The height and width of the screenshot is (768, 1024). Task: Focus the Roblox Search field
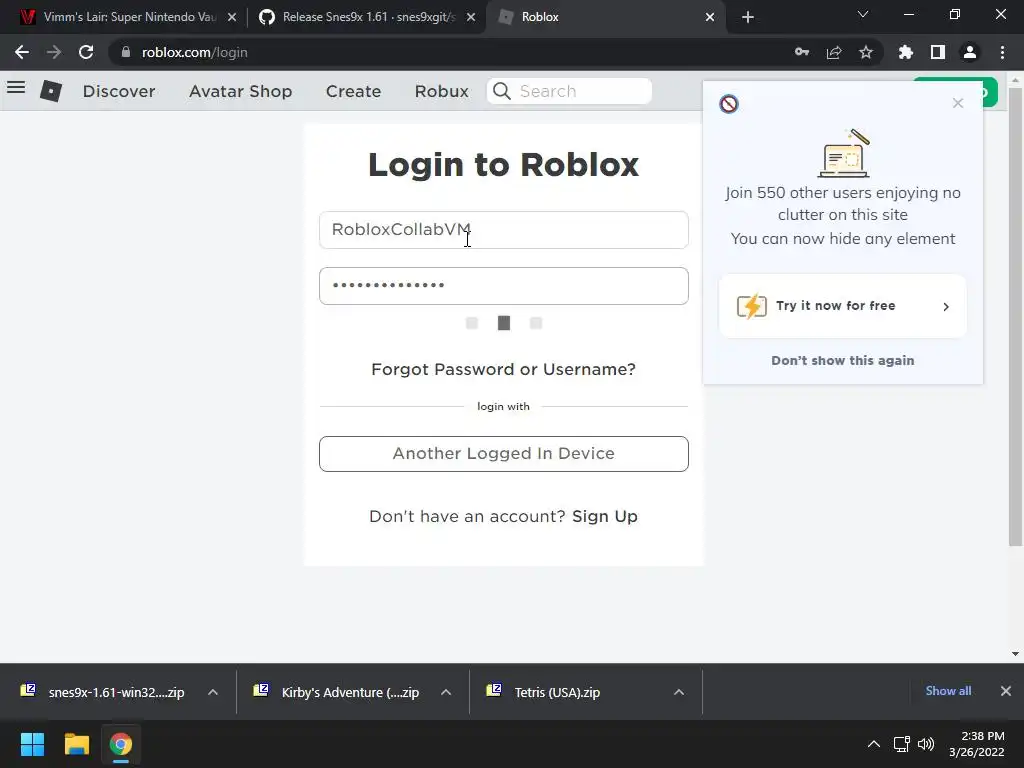point(569,91)
